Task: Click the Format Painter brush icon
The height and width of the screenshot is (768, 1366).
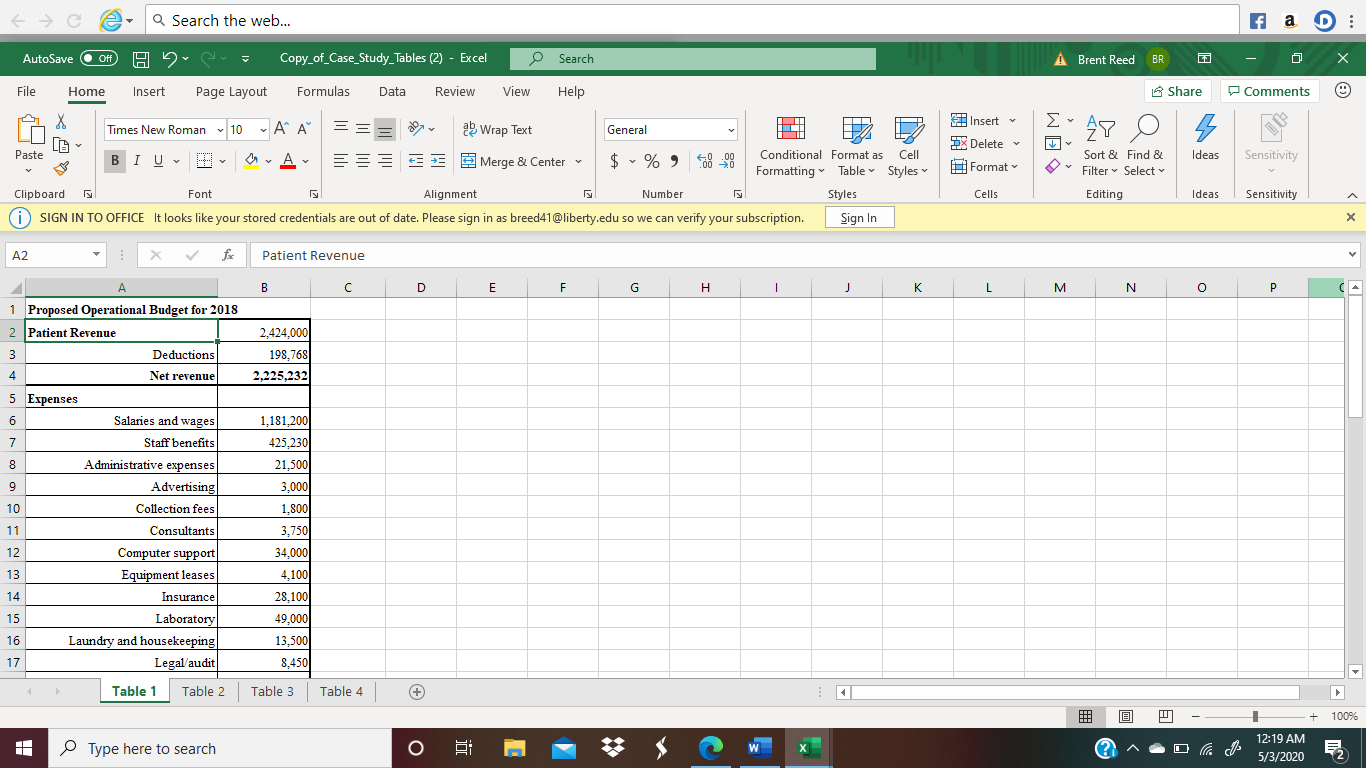Action: click(x=60, y=168)
